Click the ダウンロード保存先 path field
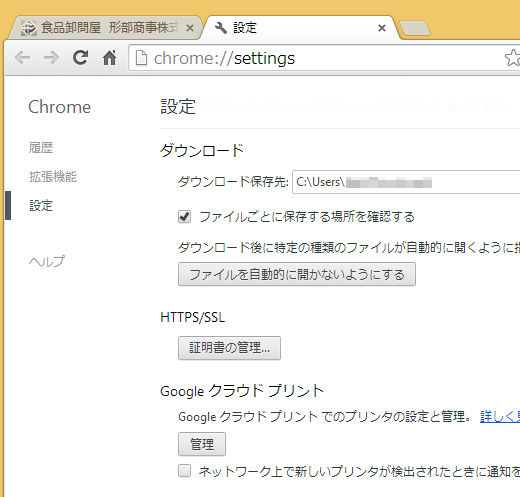The width and height of the screenshot is (520, 497). [406, 182]
